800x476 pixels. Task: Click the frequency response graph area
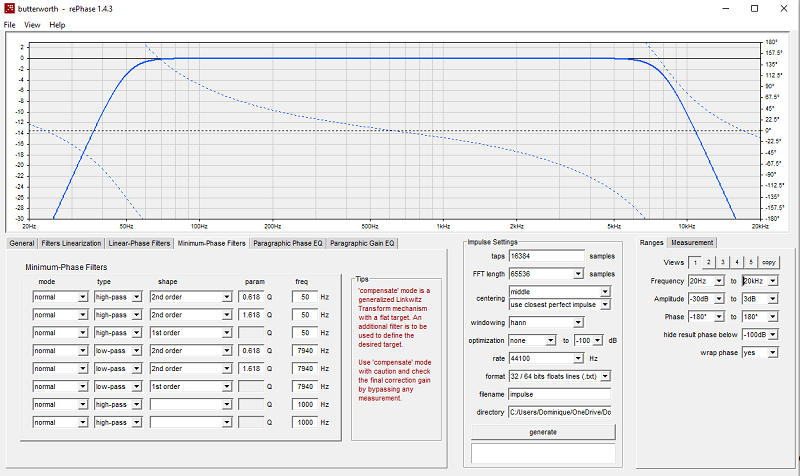(394, 131)
